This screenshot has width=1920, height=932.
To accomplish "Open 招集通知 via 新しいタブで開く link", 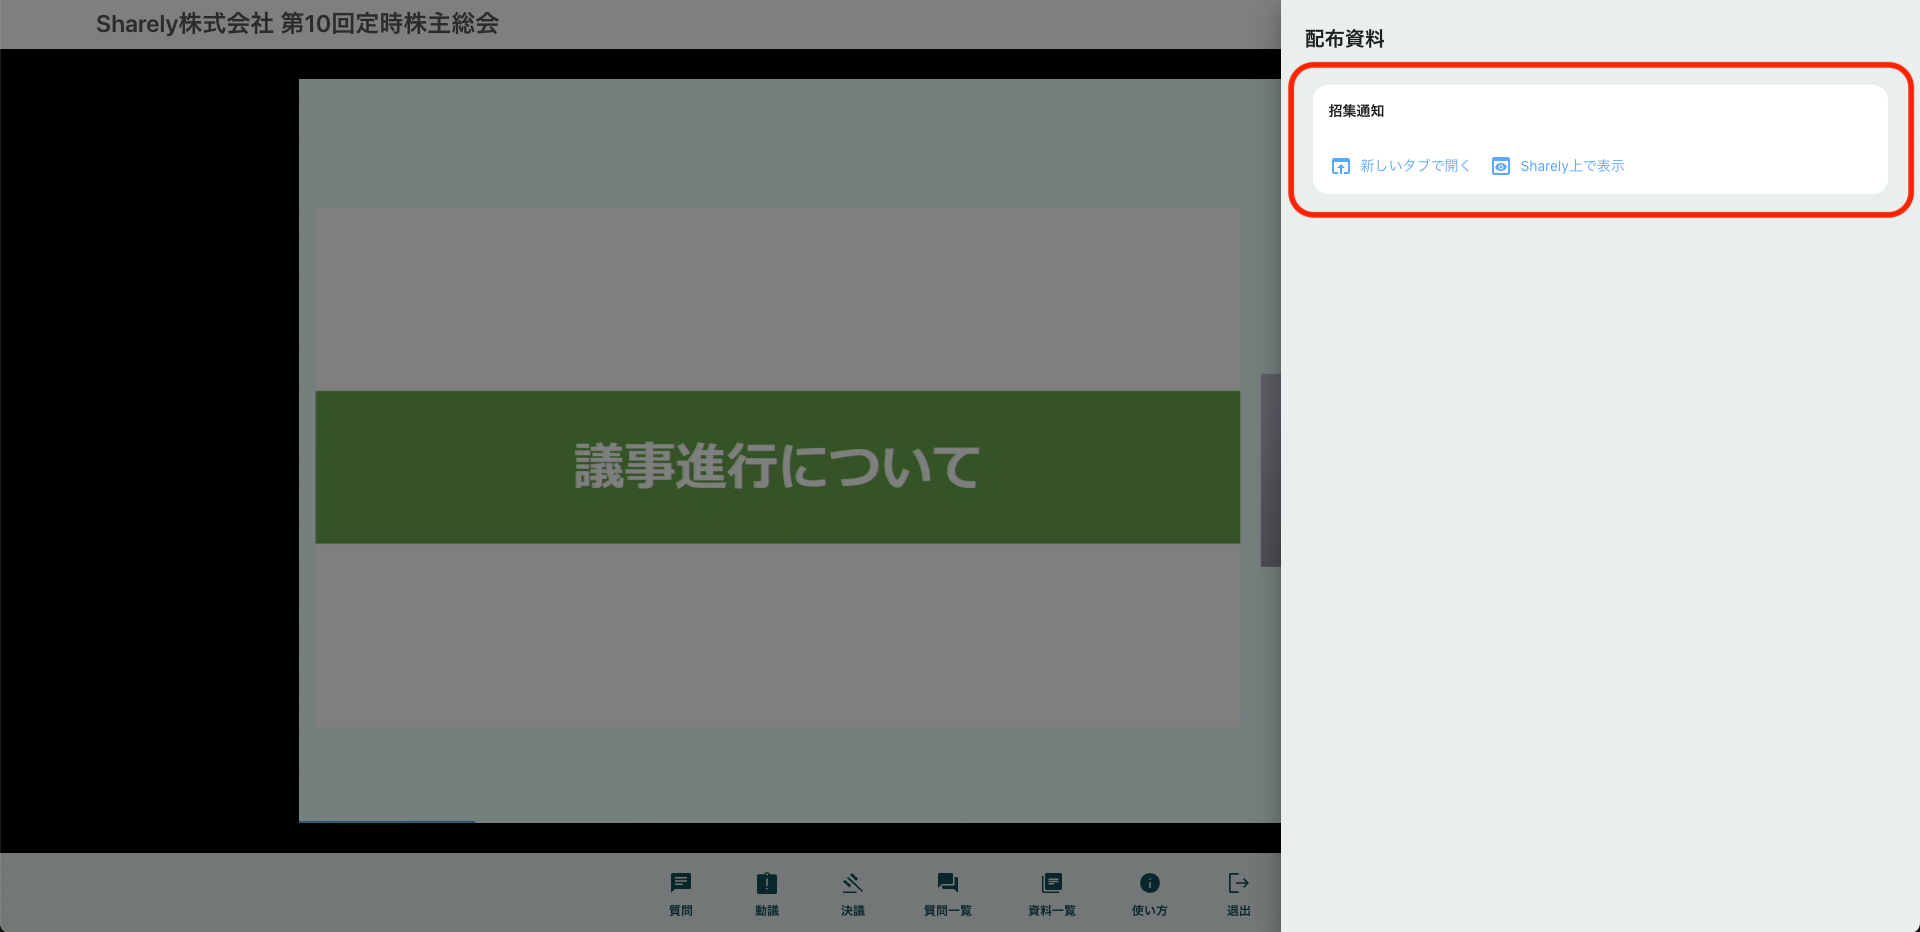I will 1414,166.
